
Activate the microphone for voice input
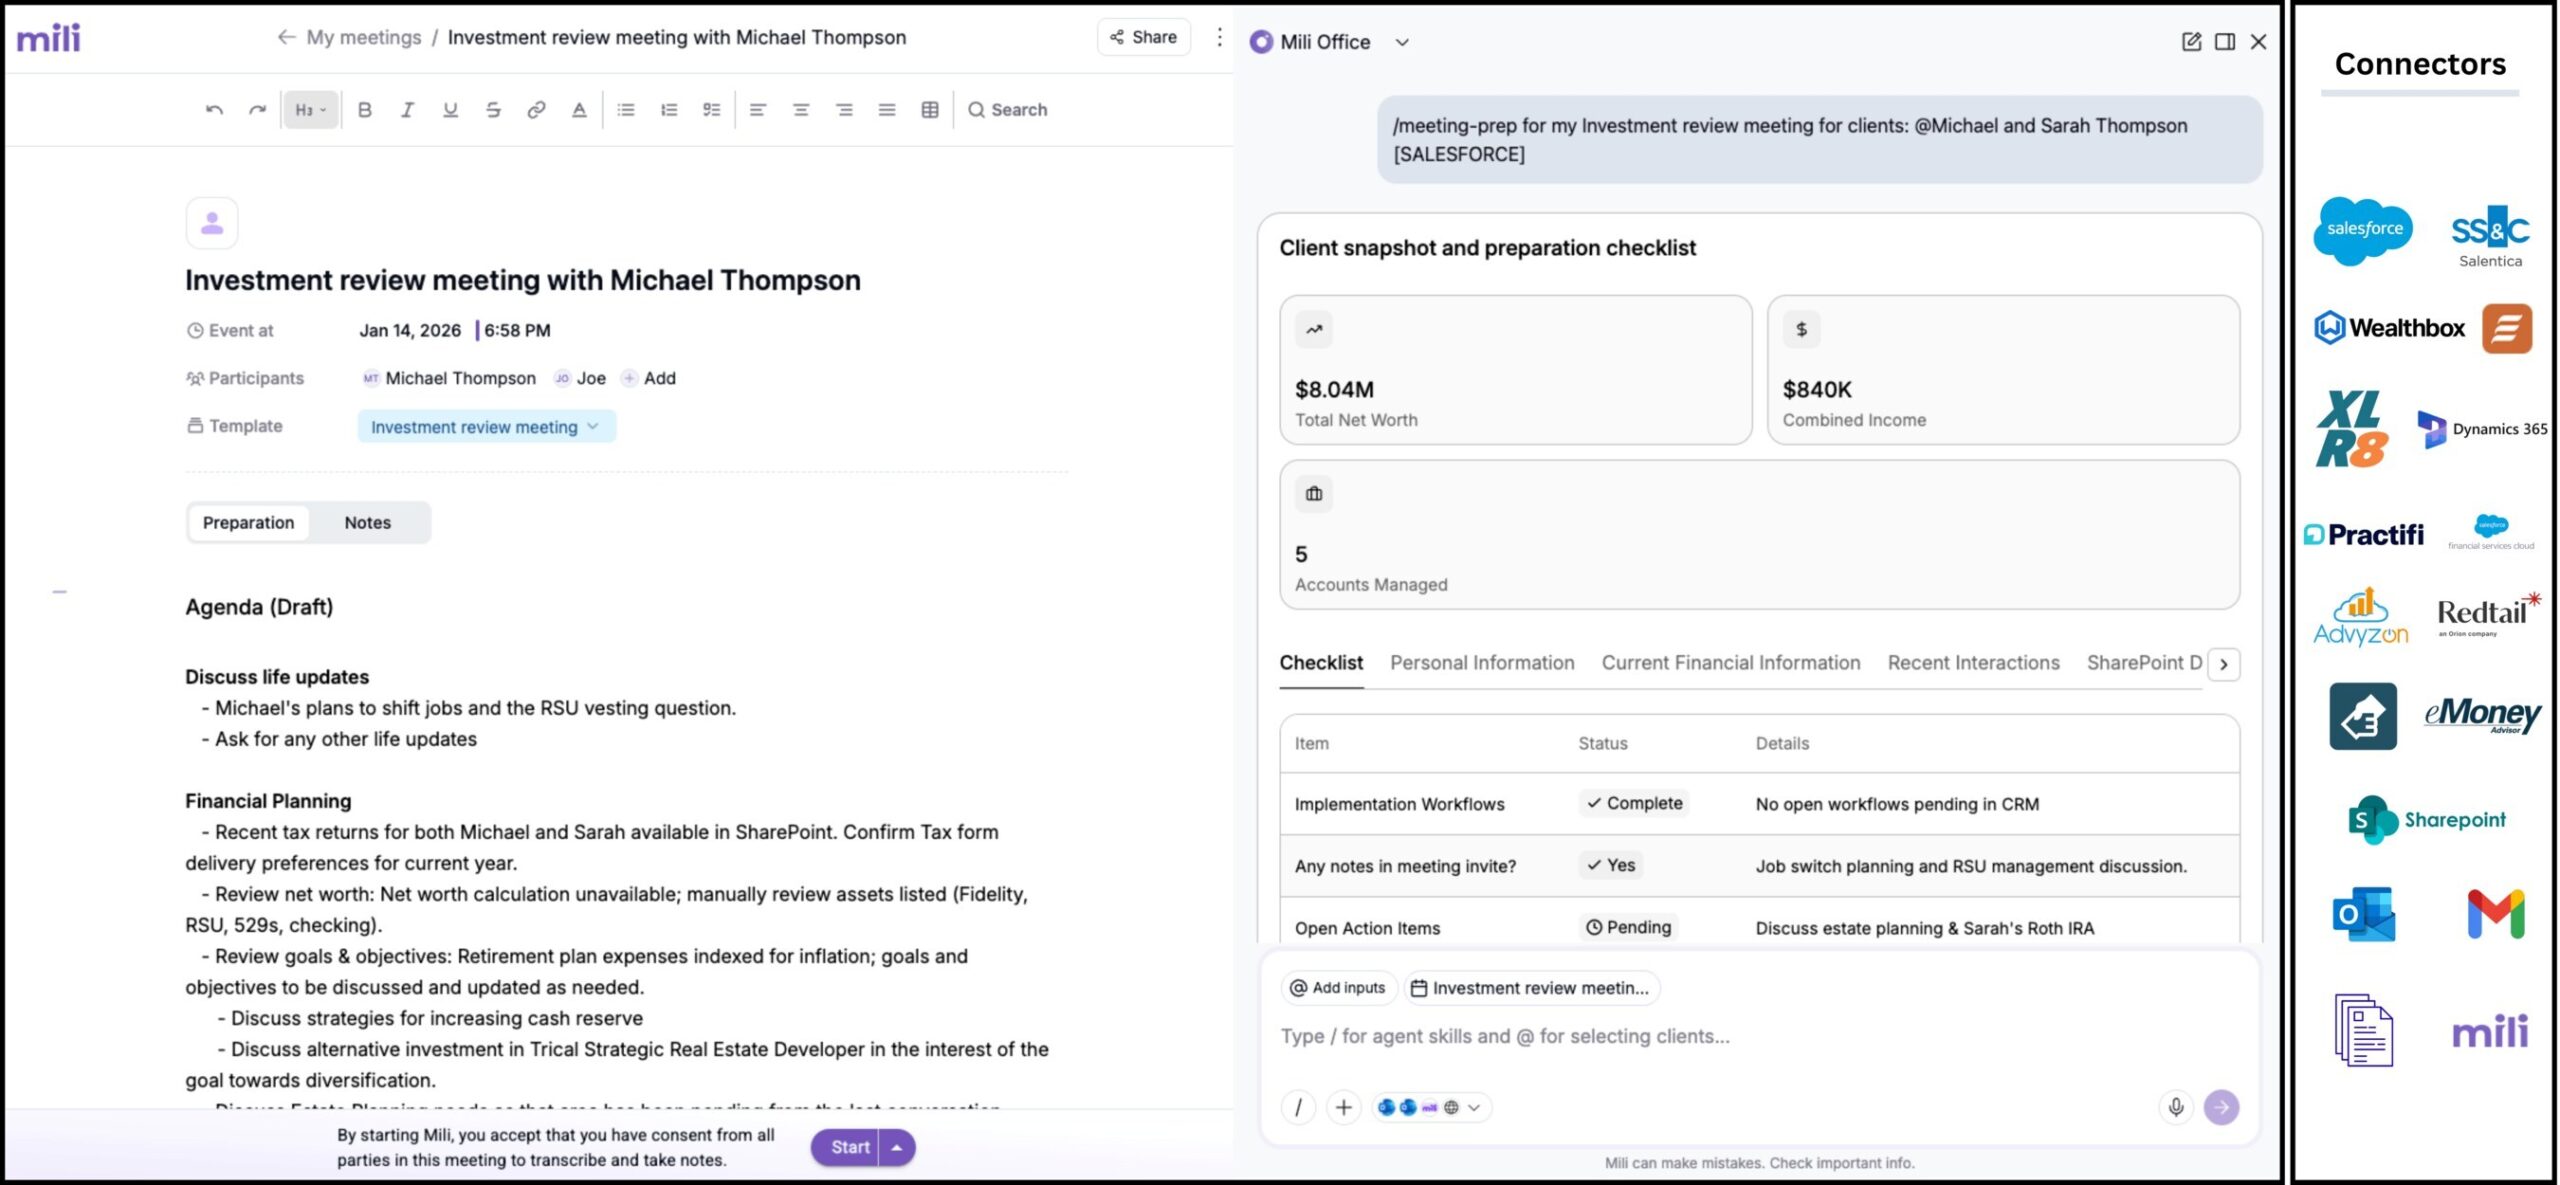coord(2176,1107)
